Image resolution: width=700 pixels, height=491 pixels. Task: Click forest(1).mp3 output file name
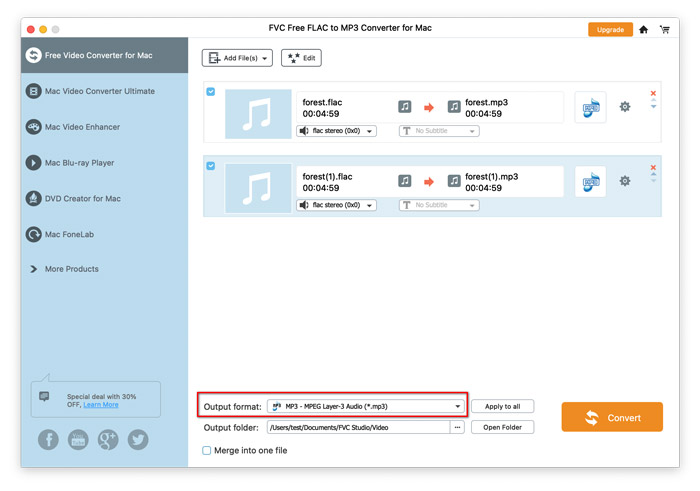point(492,176)
